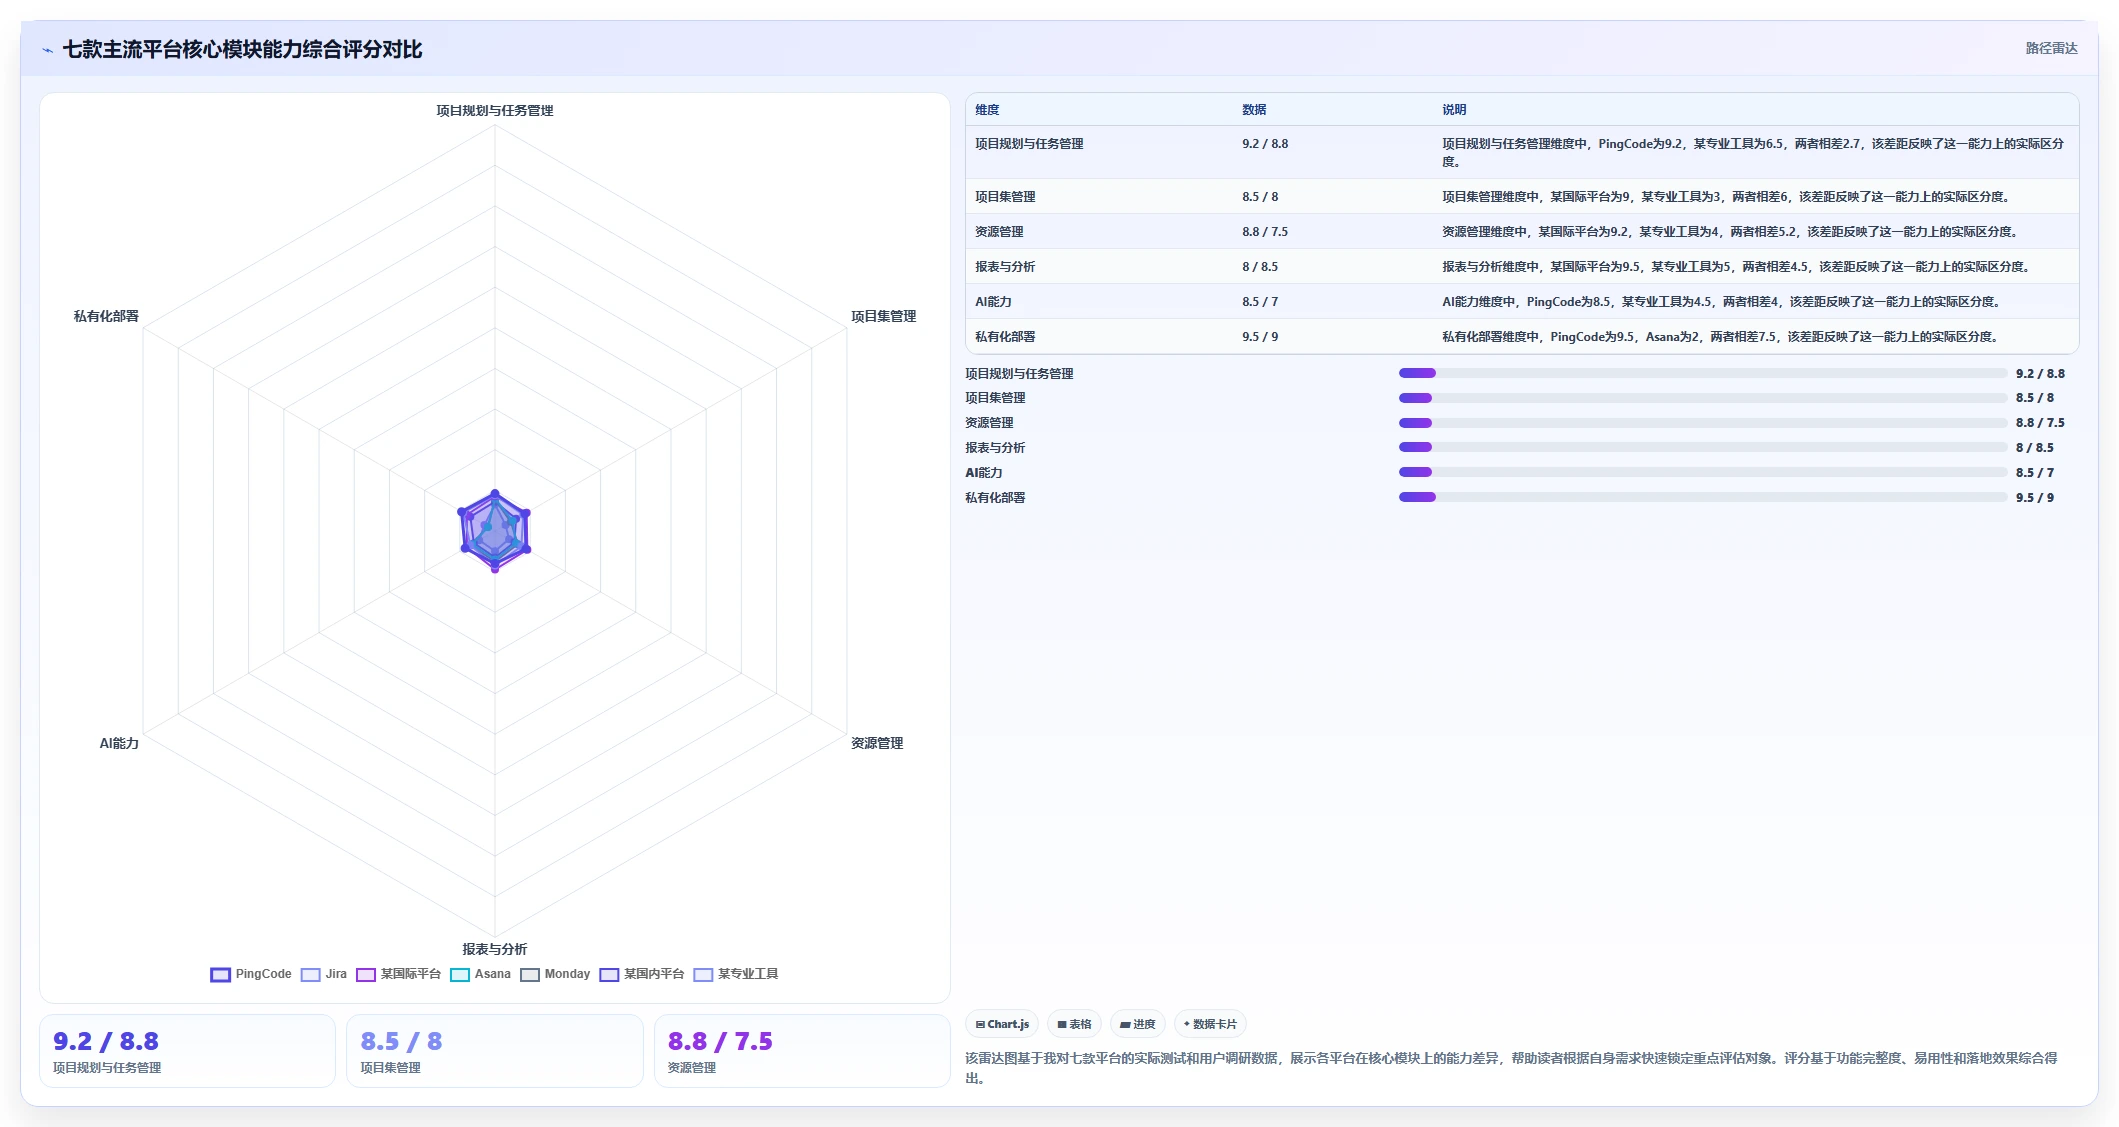This screenshot has height=1127, width=2119.
Task: Click the radar axis label 报表与分析
Action: click(494, 949)
